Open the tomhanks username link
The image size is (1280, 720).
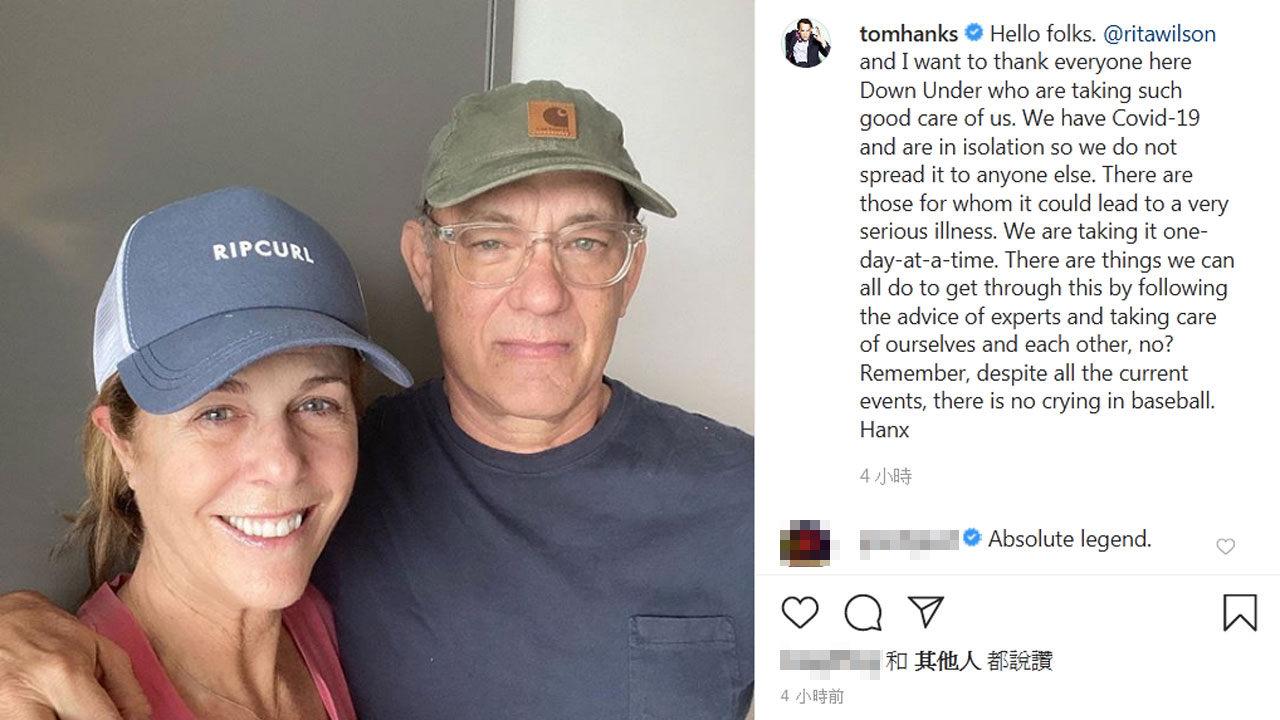(908, 34)
